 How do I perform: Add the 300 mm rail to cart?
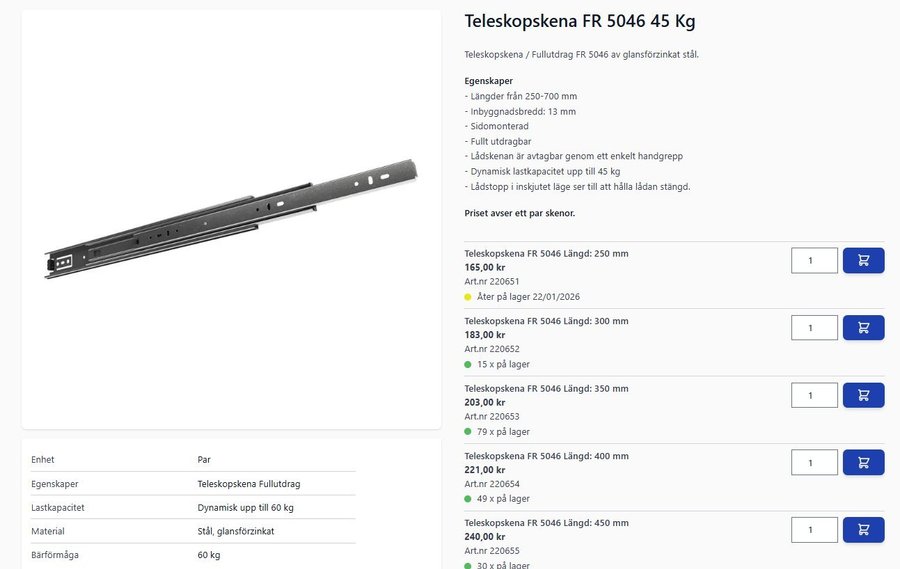tap(863, 328)
